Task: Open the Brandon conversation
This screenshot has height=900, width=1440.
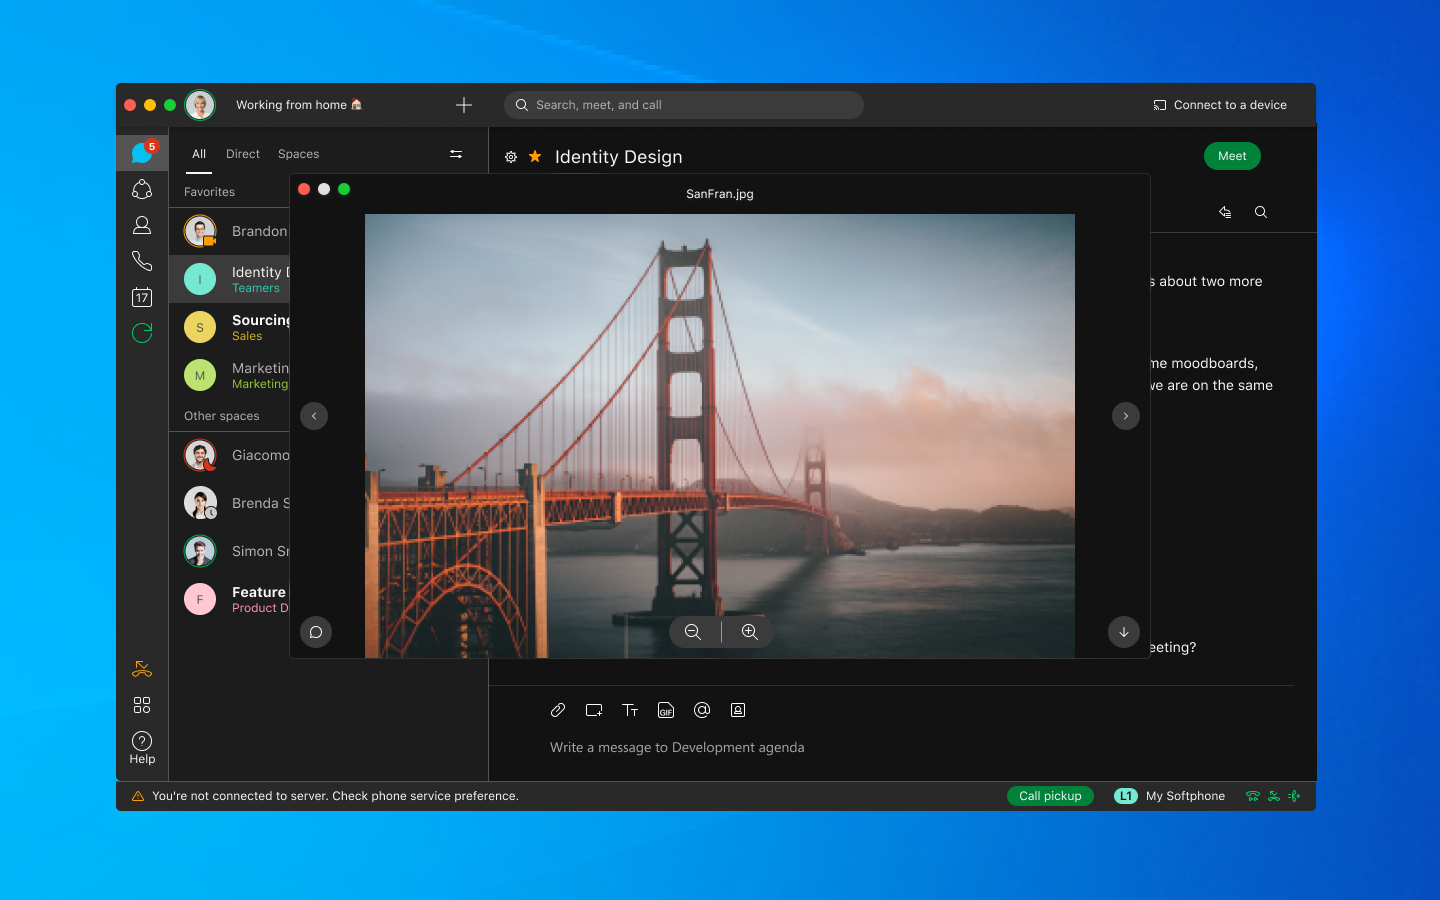Action: [x=230, y=231]
